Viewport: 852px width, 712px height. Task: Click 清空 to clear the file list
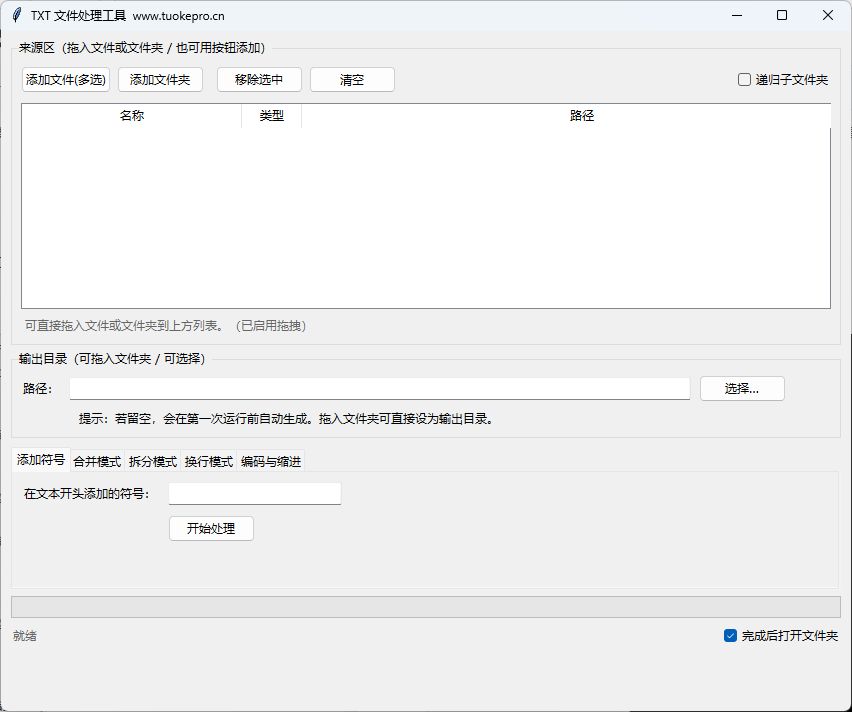pyautogui.click(x=352, y=79)
